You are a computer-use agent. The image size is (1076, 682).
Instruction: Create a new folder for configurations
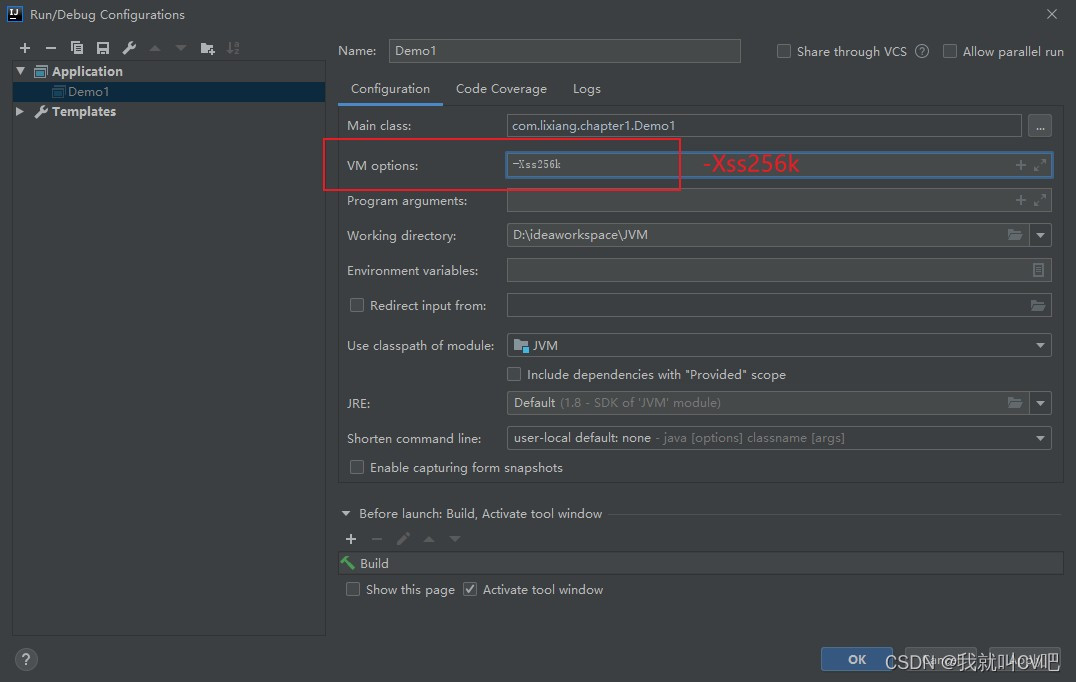pos(207,48)
